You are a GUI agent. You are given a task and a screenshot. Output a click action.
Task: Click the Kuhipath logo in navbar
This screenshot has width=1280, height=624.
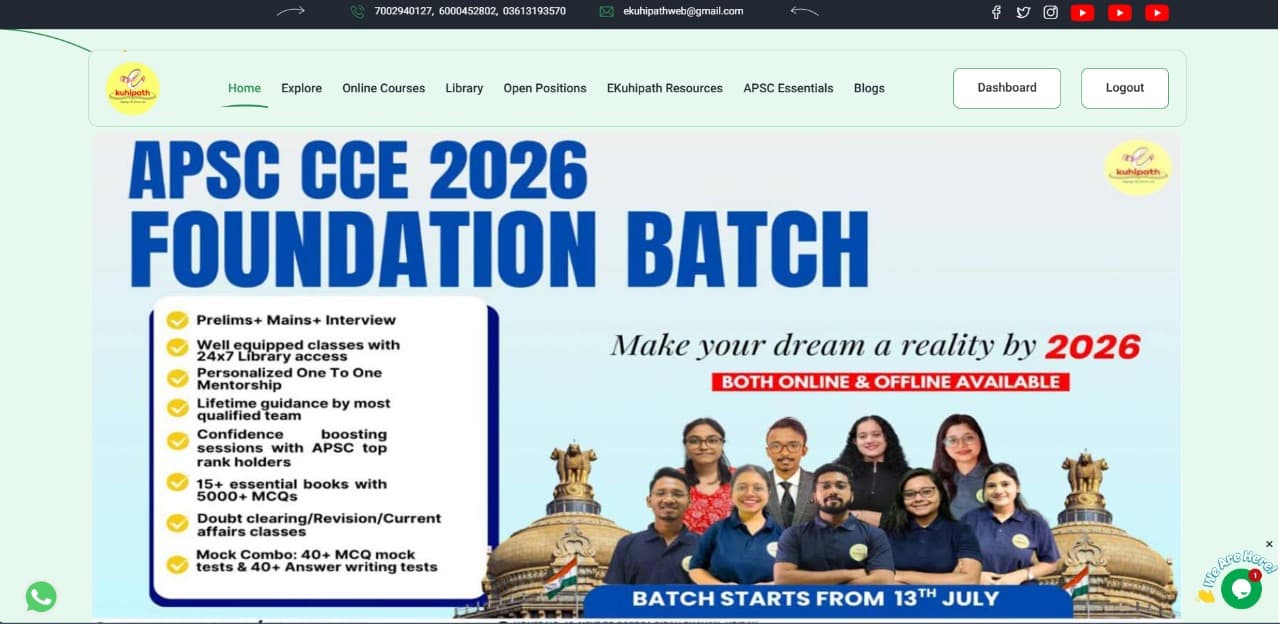(133, 88)
